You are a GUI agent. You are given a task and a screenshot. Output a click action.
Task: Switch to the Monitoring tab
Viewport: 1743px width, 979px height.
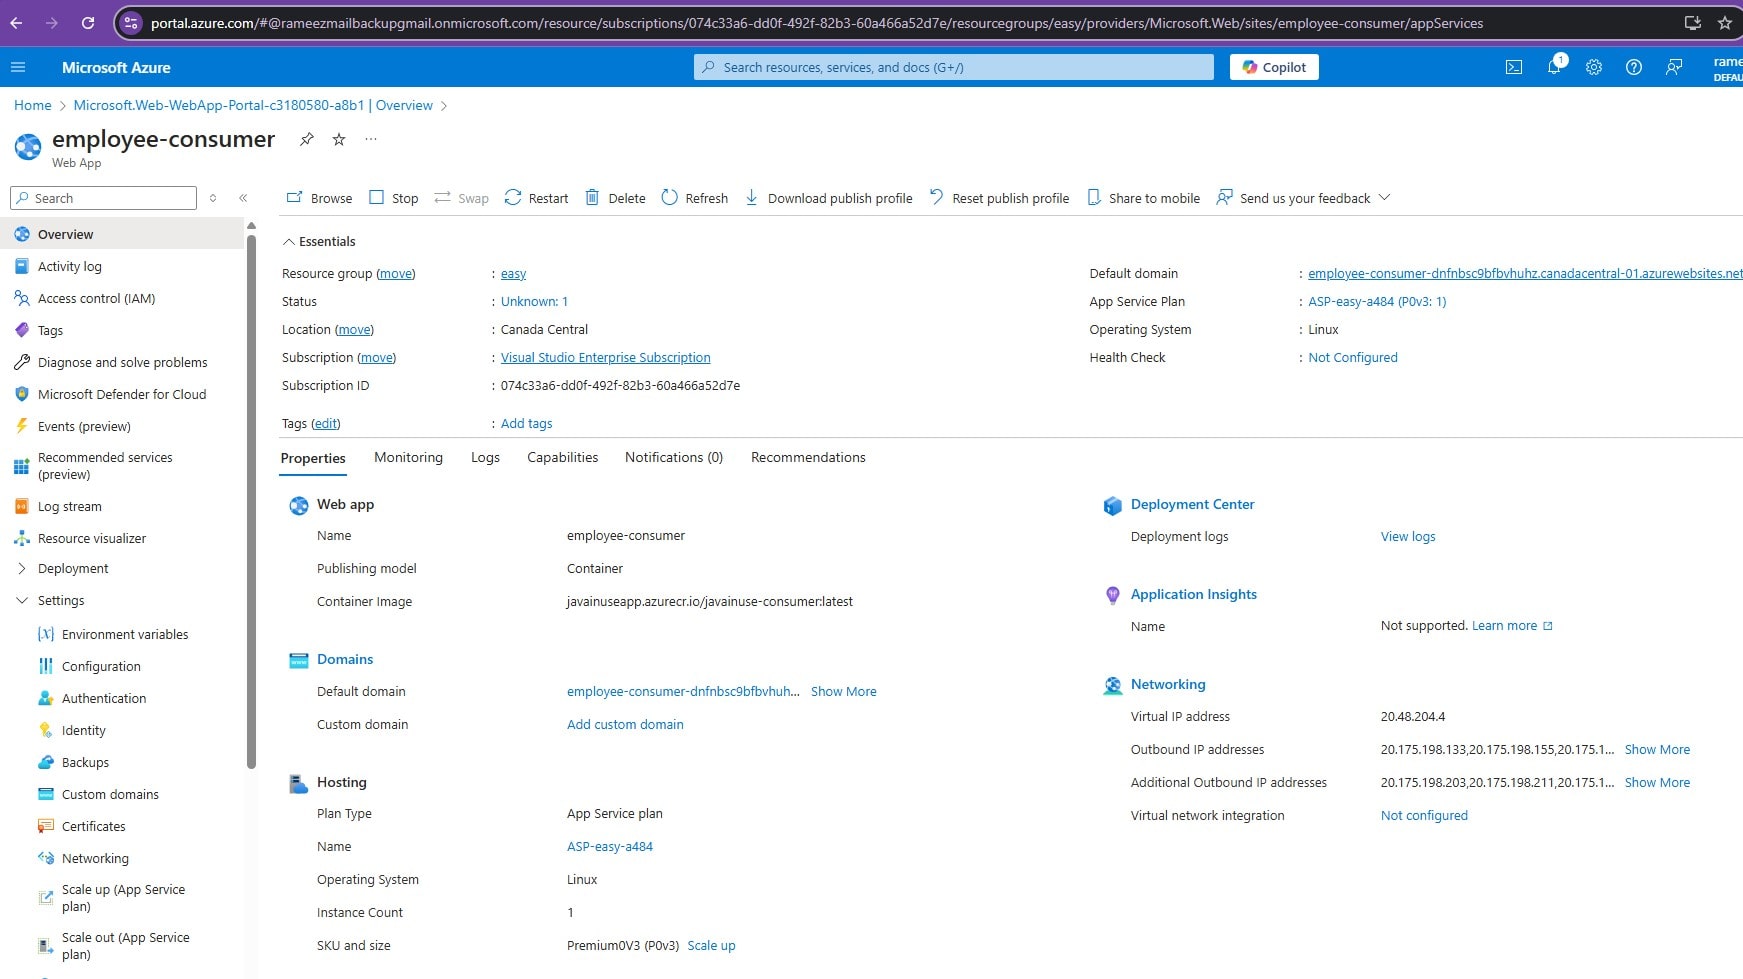(x=408, y=457)
